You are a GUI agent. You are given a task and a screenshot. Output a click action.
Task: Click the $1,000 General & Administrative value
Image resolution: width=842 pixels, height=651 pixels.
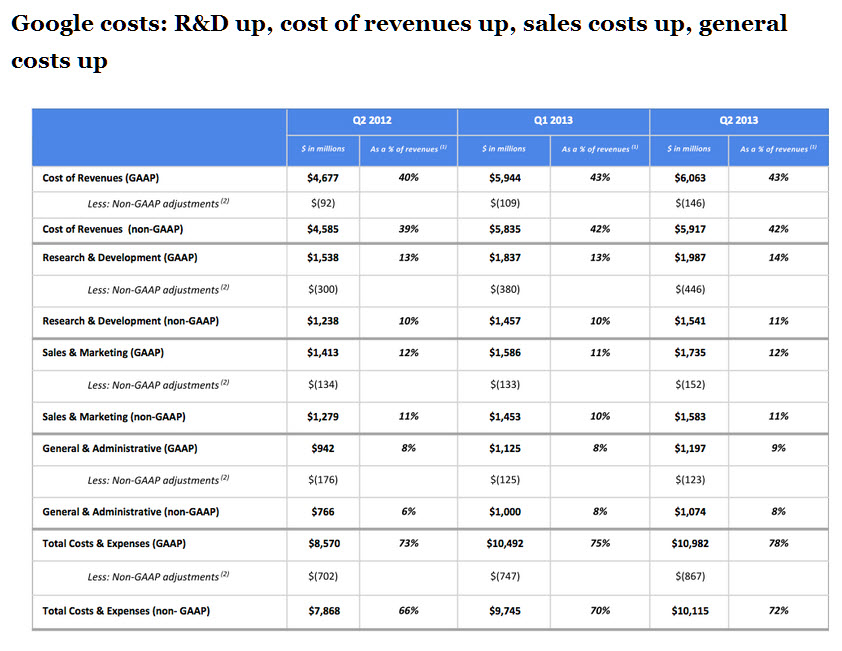pos(505,511)
